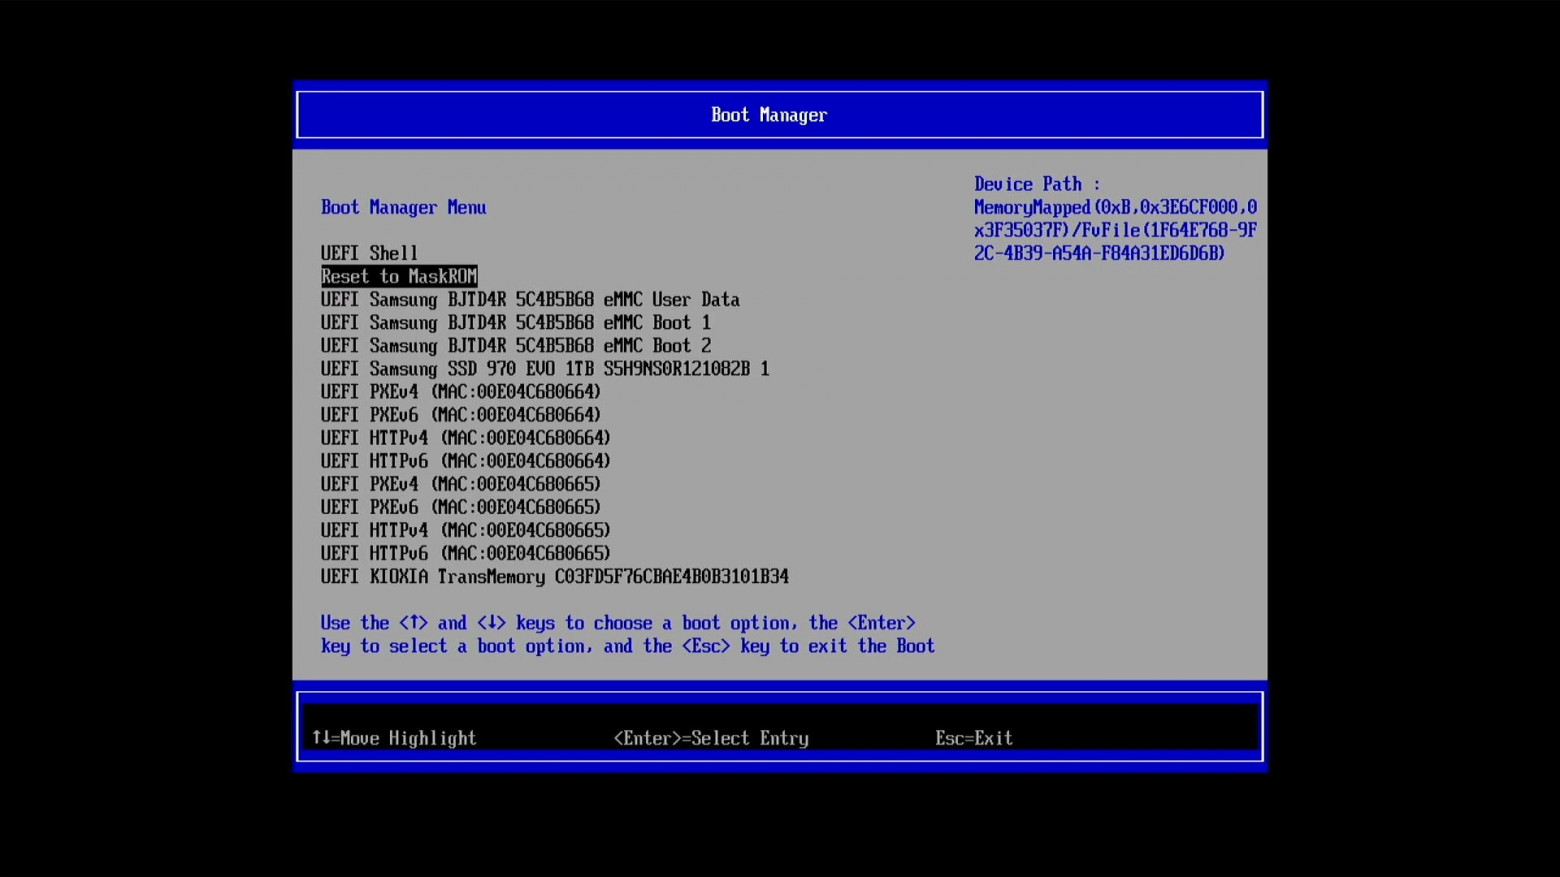
Task: Boot from the KIOXIA TransMemory USB entry
Action: click(555, 576)
